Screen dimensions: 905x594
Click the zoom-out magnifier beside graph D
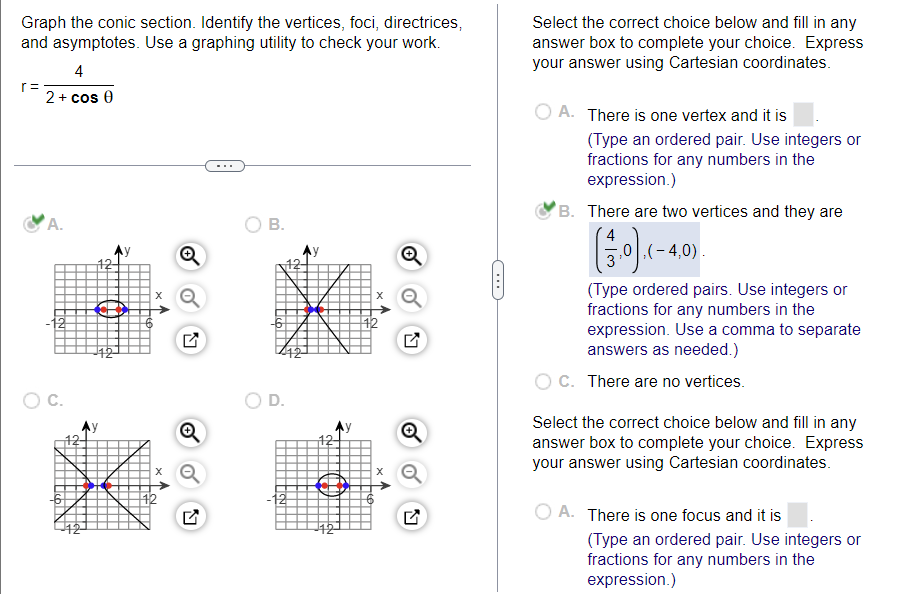click(x=410, y=473)
